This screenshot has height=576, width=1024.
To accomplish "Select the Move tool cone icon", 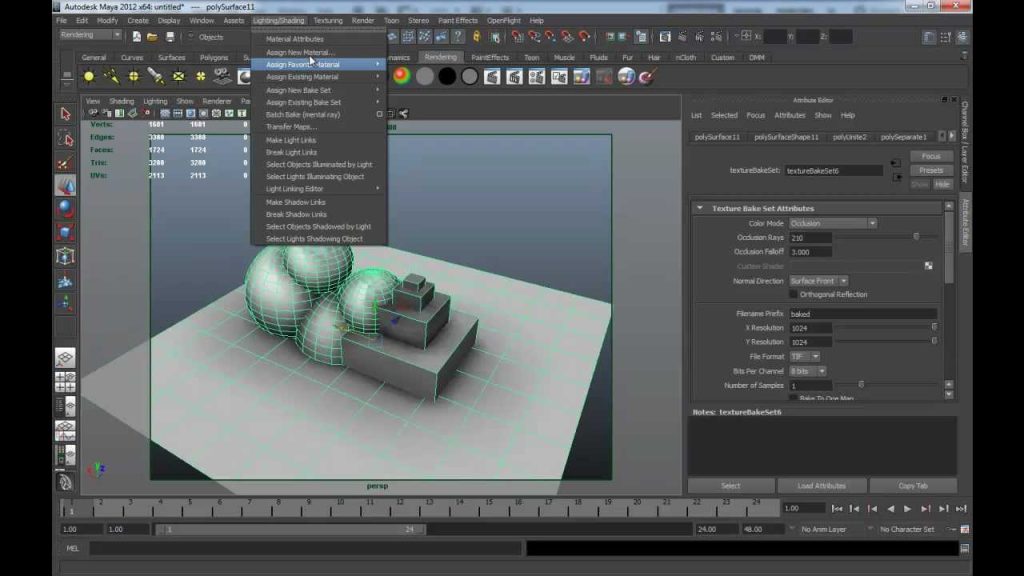I will click(65, 186).
